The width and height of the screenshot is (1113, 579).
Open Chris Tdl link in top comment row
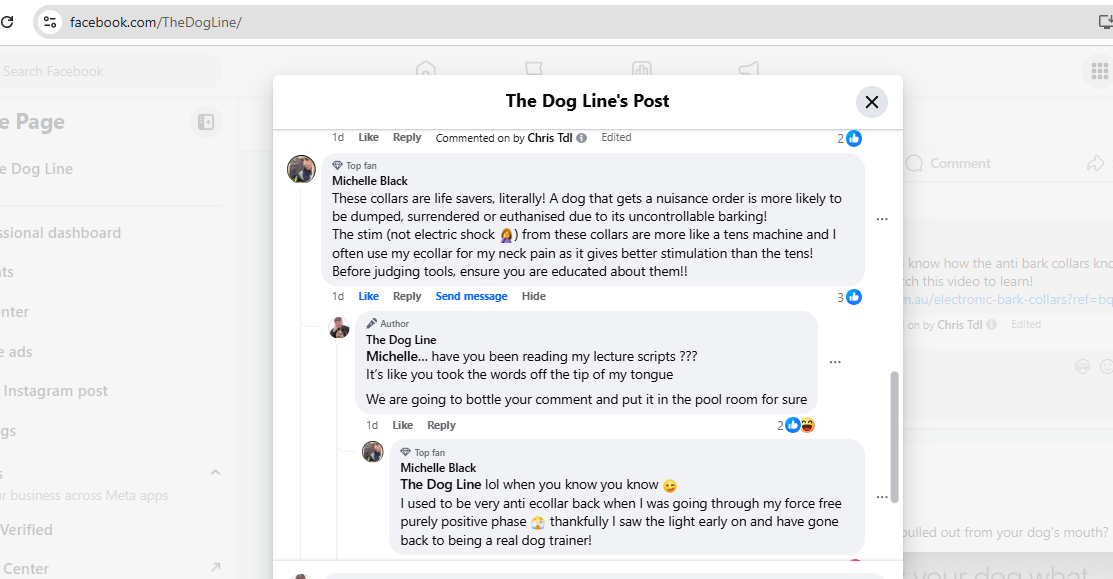(549, 138)
